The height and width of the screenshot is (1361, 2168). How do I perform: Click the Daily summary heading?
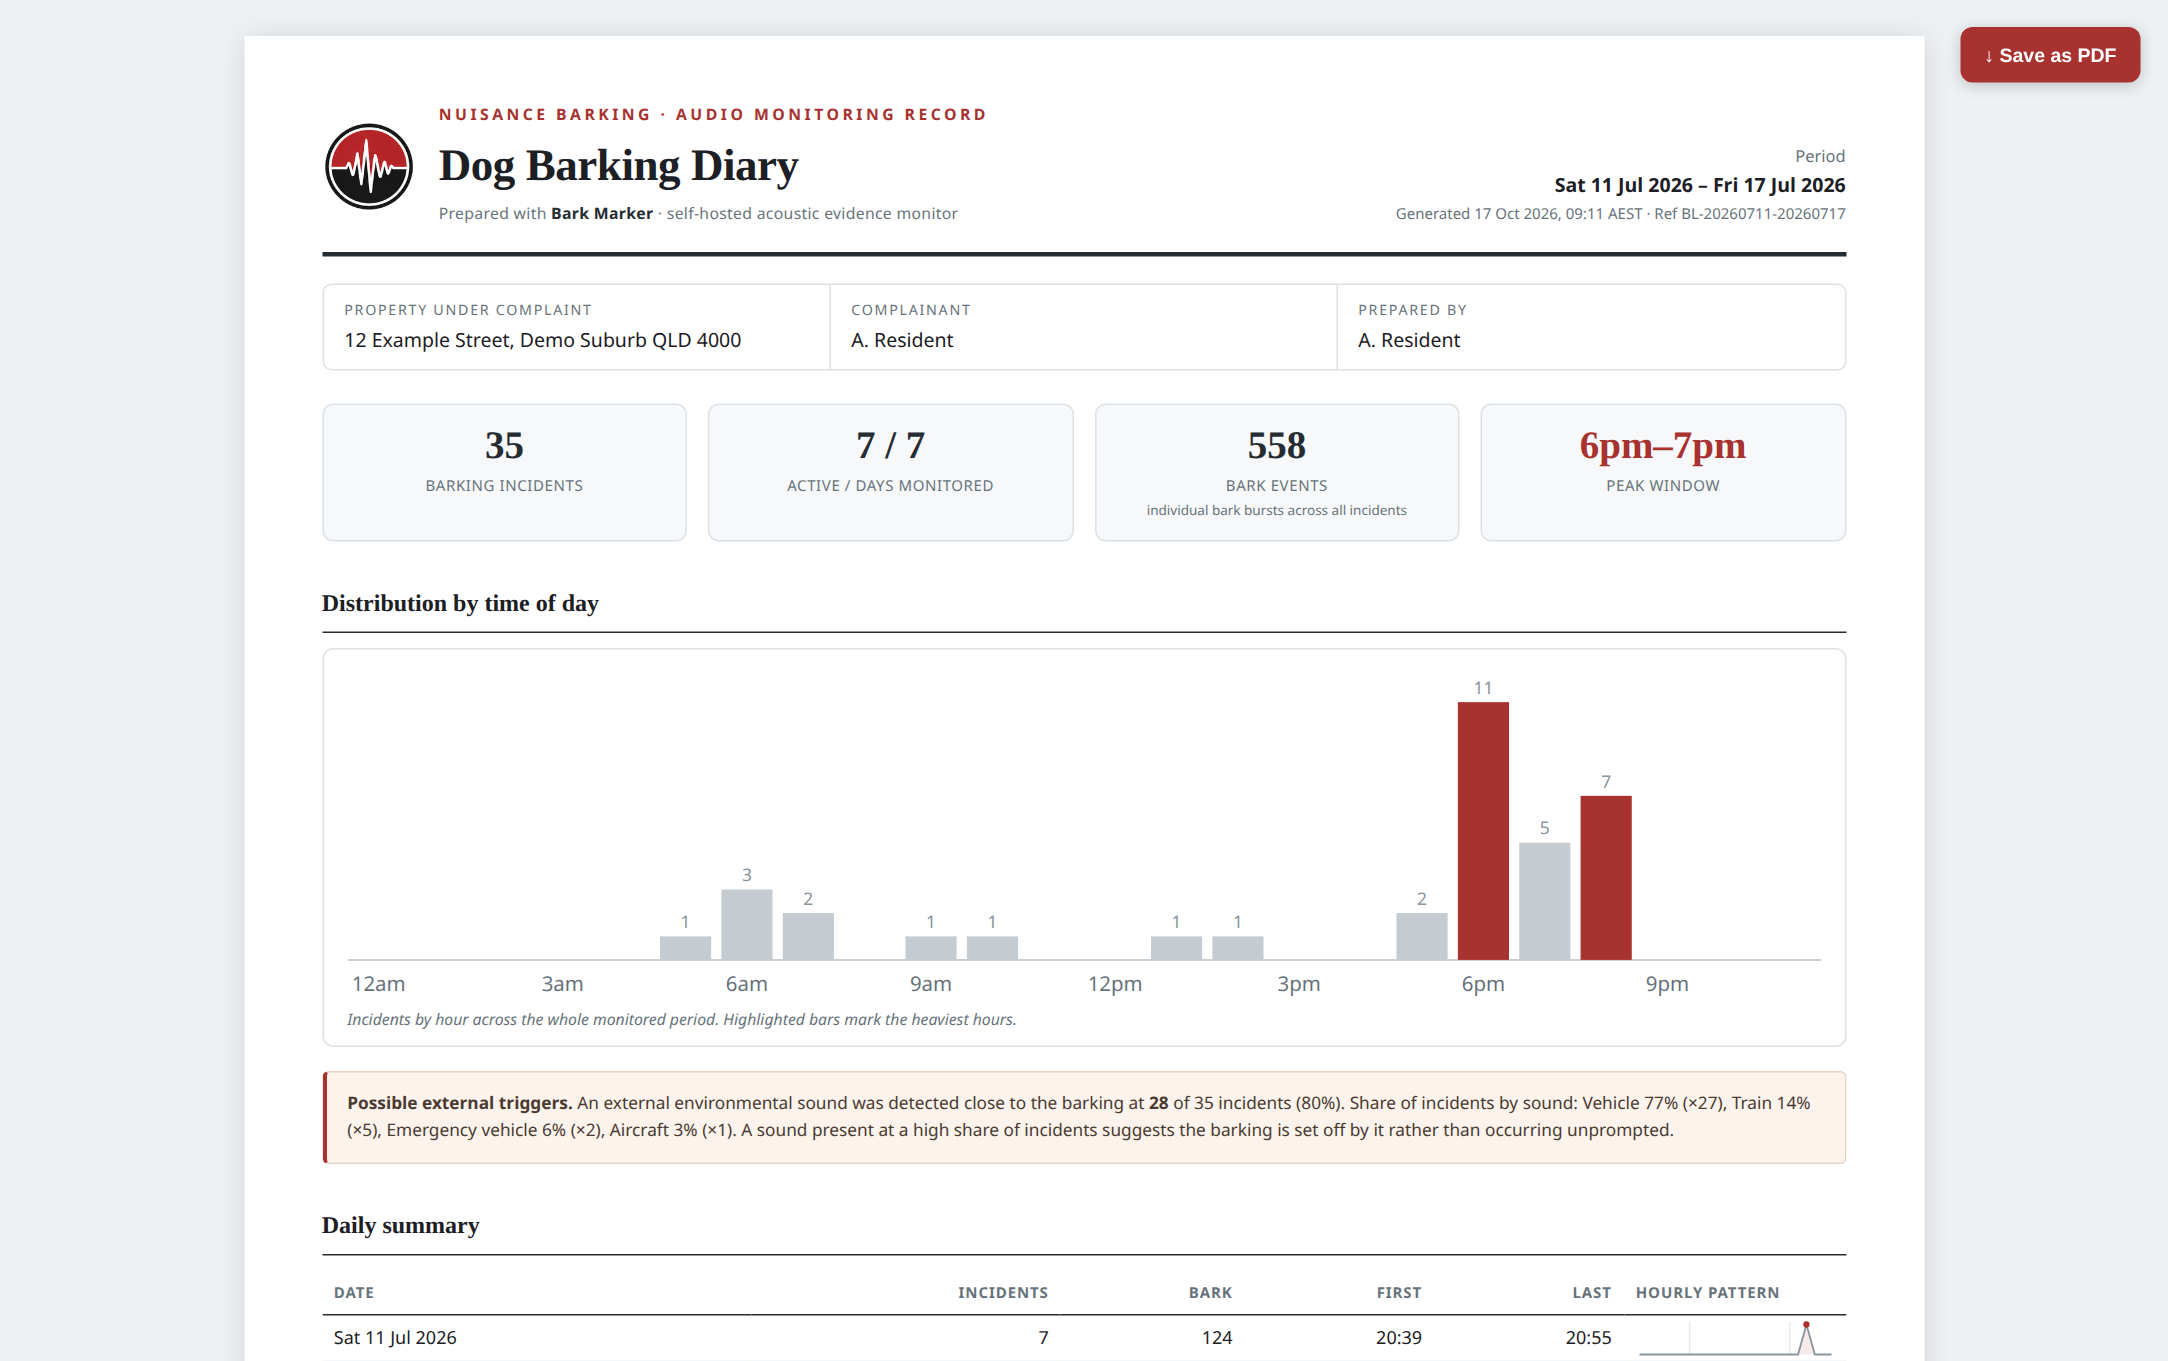coord(400,1225)
